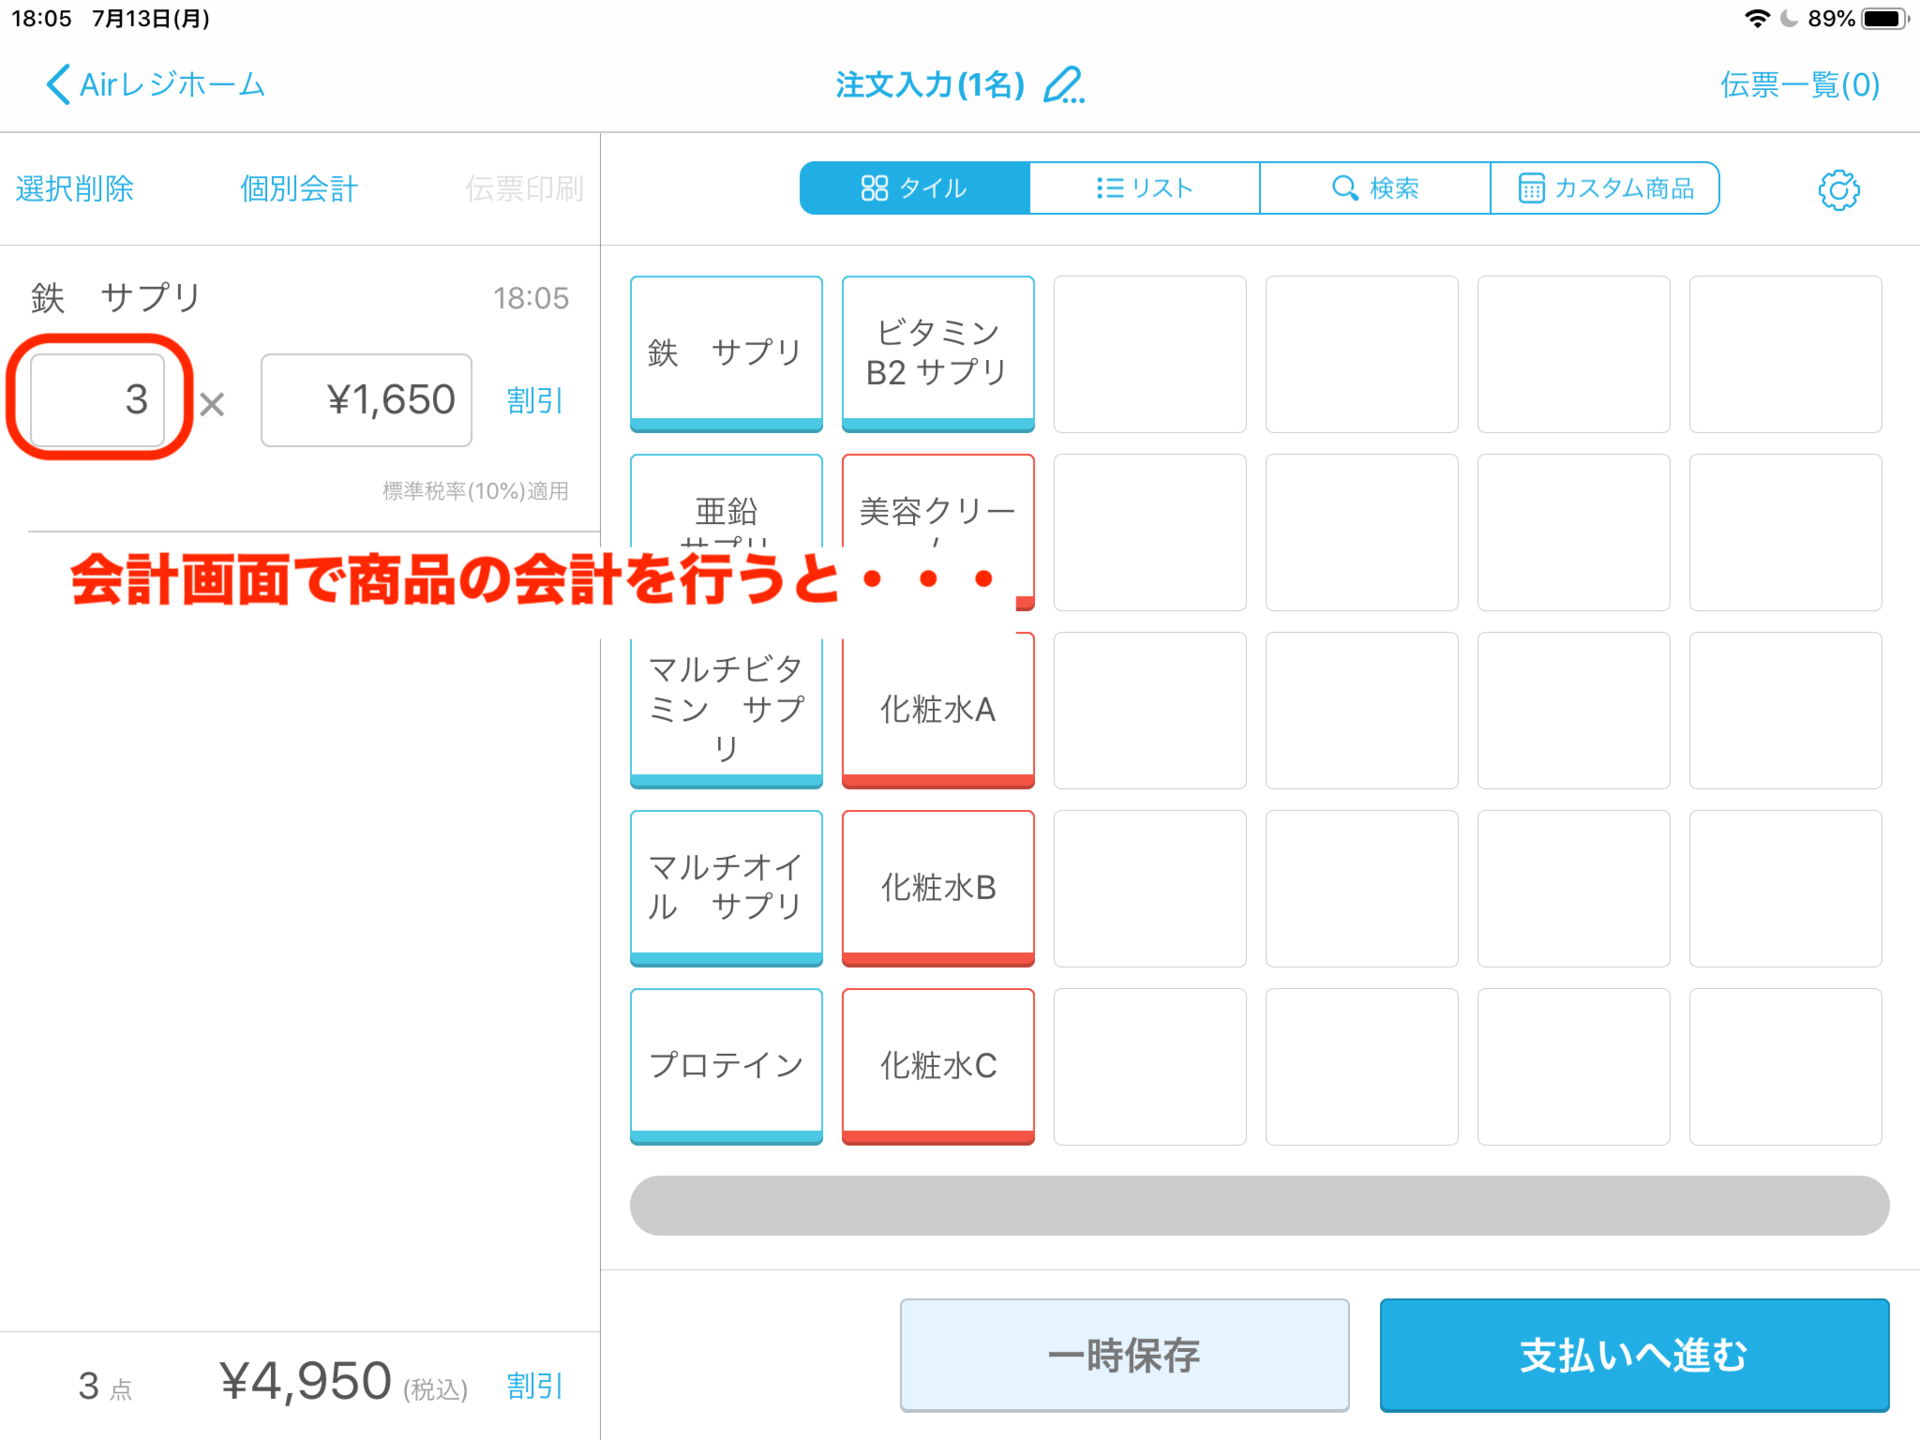Tap 選択削除

(x=75, y=188)
